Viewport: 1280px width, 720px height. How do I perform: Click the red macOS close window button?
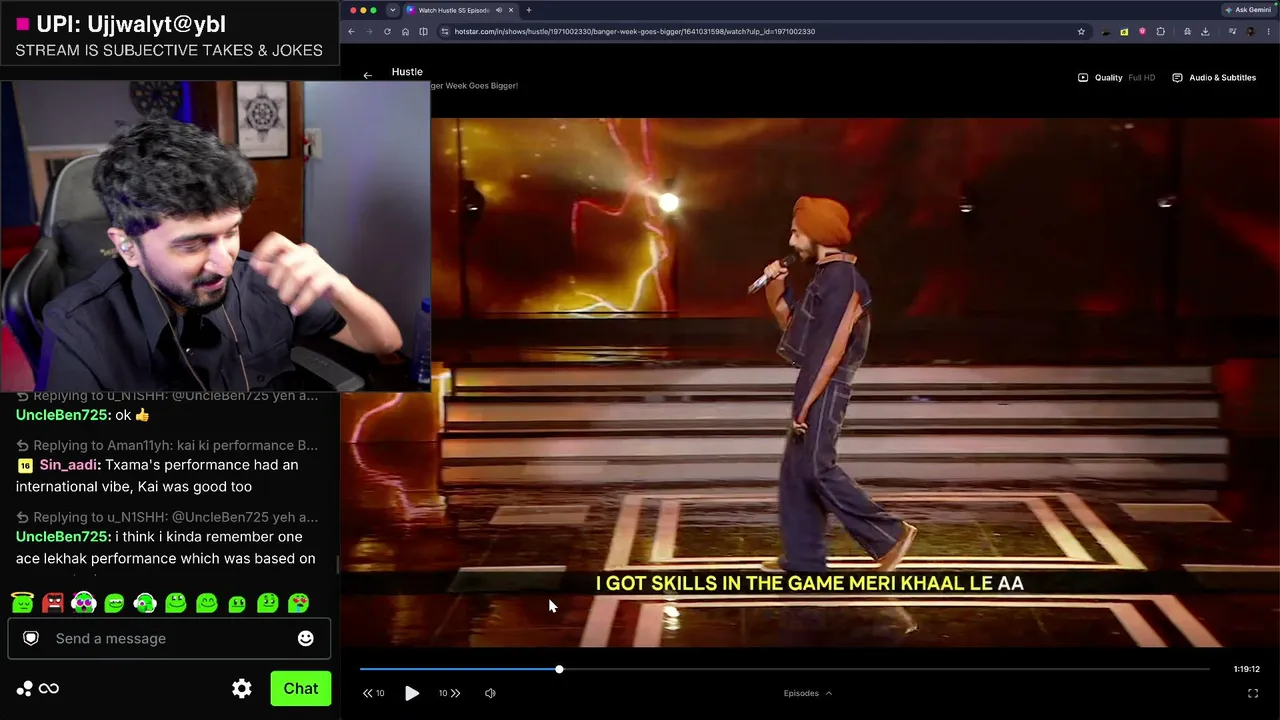pos(352,10)
